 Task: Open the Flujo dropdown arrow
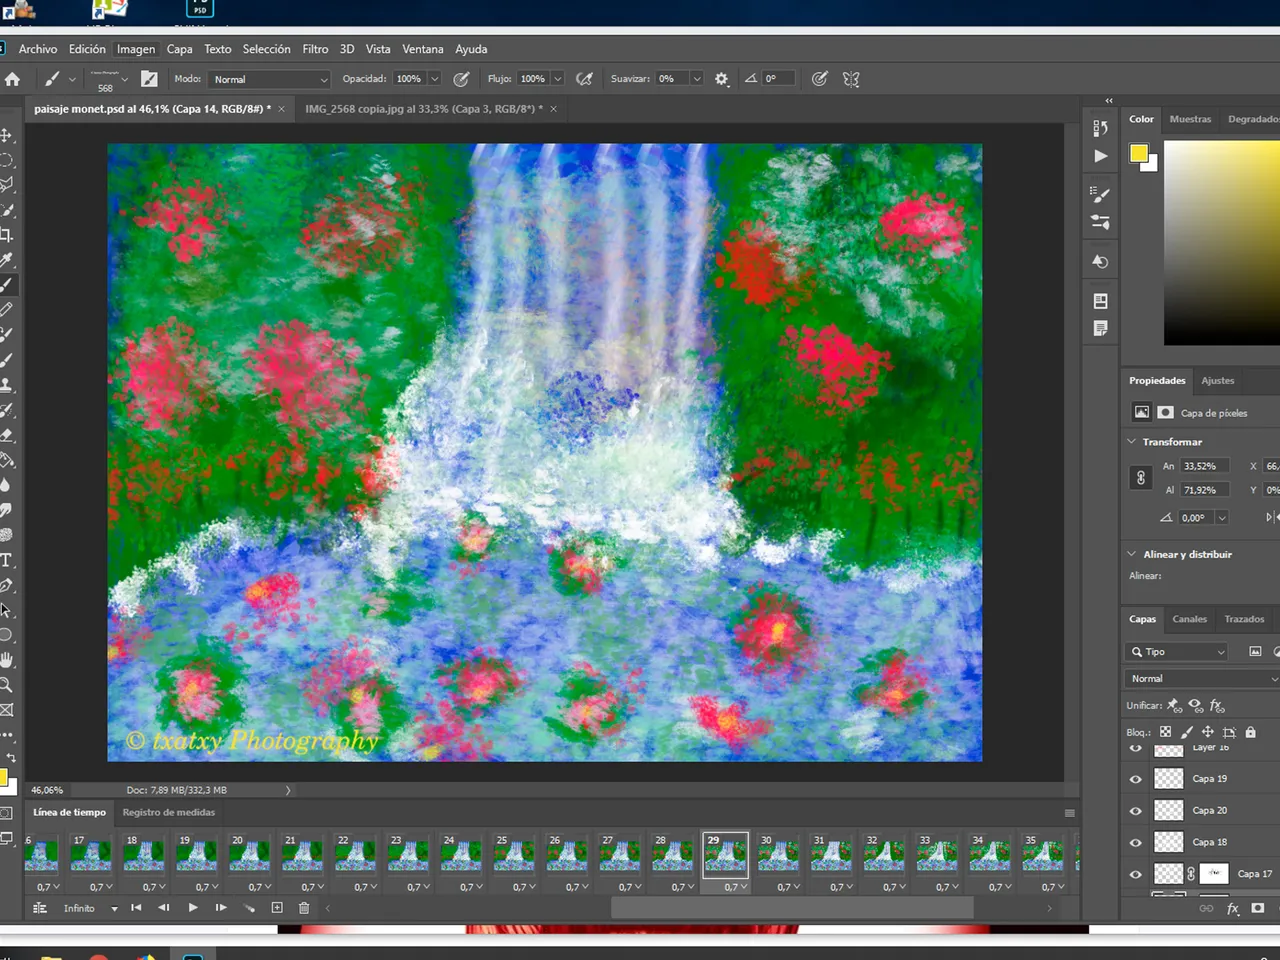[x=558, y=79]
